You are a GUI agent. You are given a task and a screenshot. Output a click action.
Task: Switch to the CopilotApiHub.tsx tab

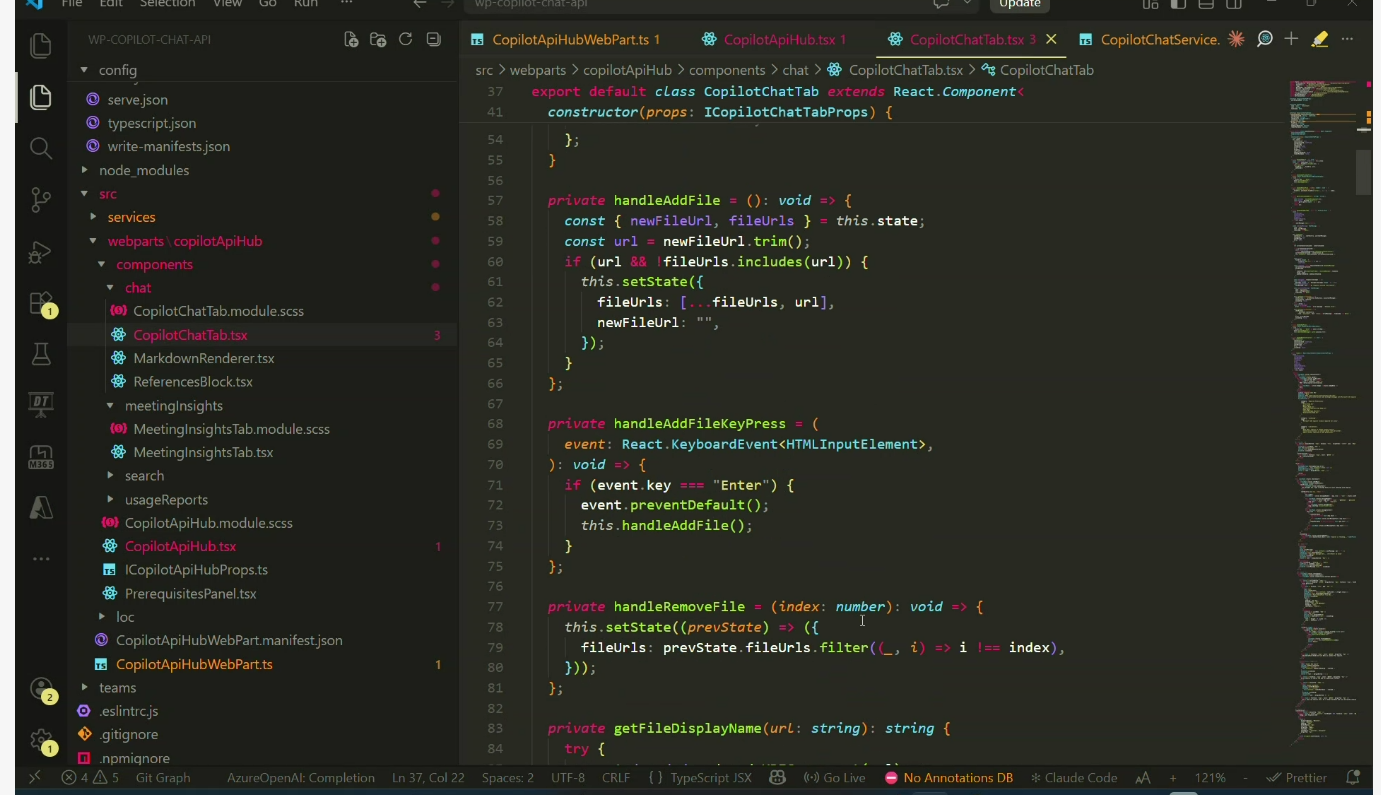point(778,40)
